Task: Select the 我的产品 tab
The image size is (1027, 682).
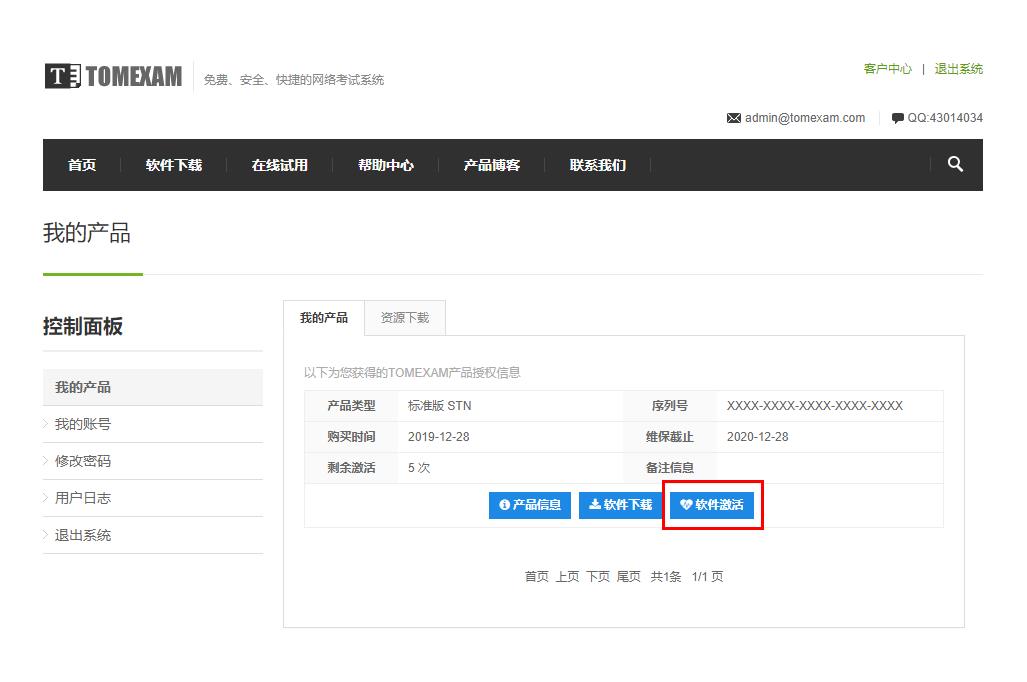Action: (x=324, y=318)
